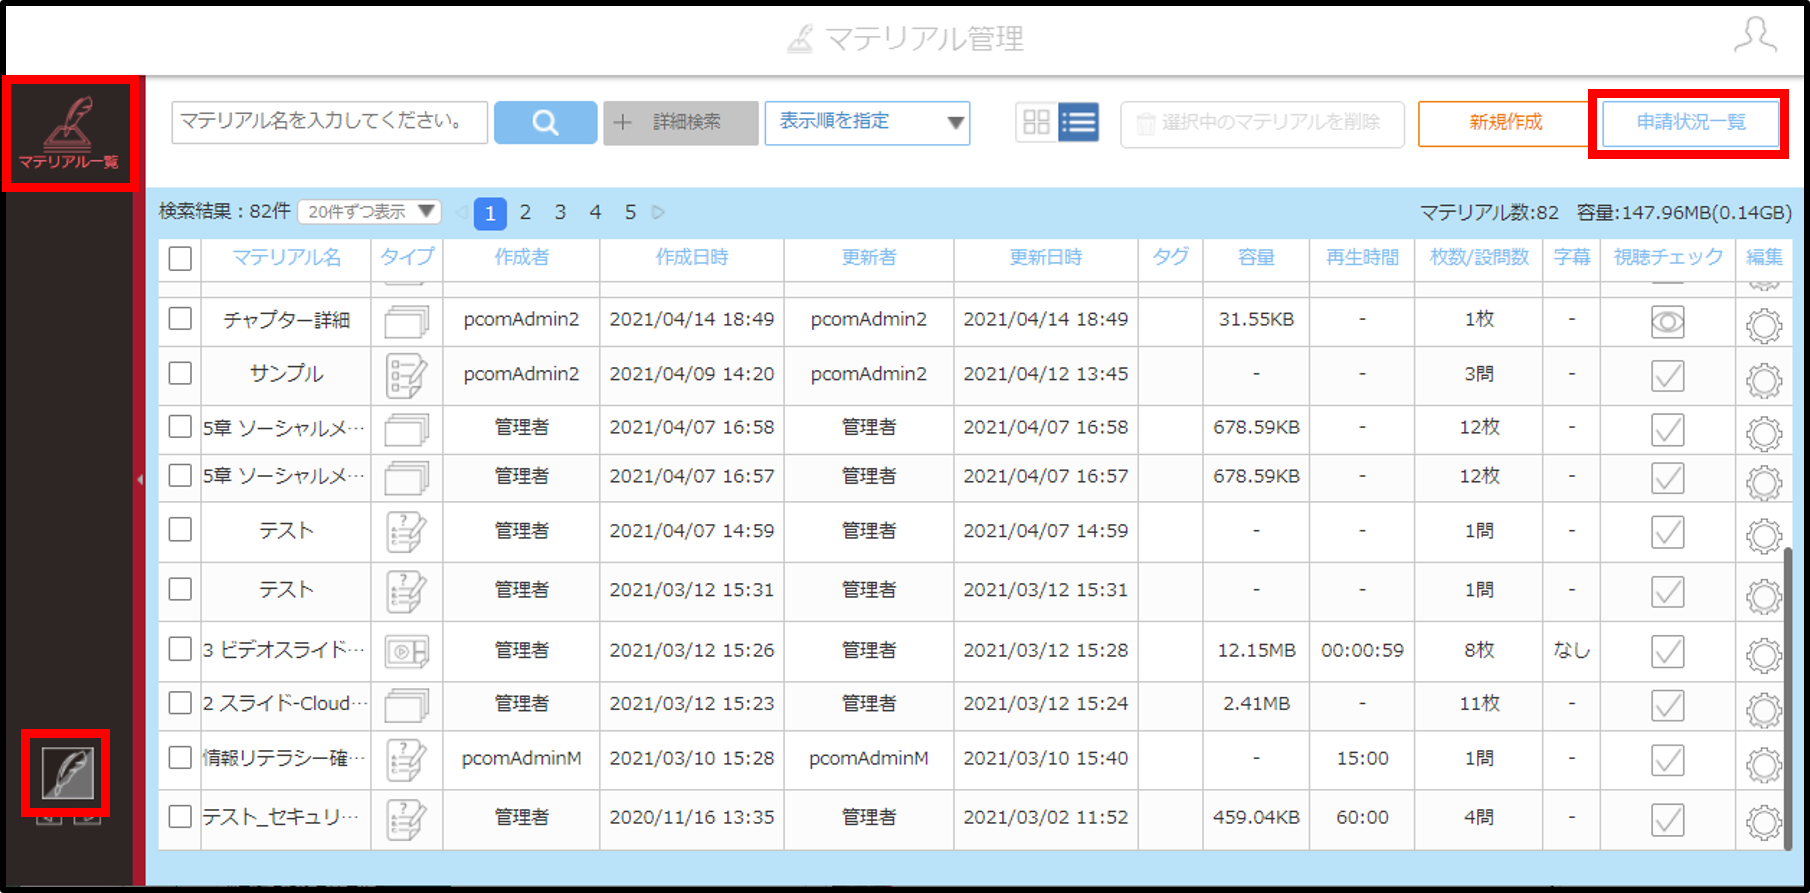Viewport: 1810px width, 893px height.
Task: Click the 00:00:59 playback time cell
Action: click(x=1362, y=650)
